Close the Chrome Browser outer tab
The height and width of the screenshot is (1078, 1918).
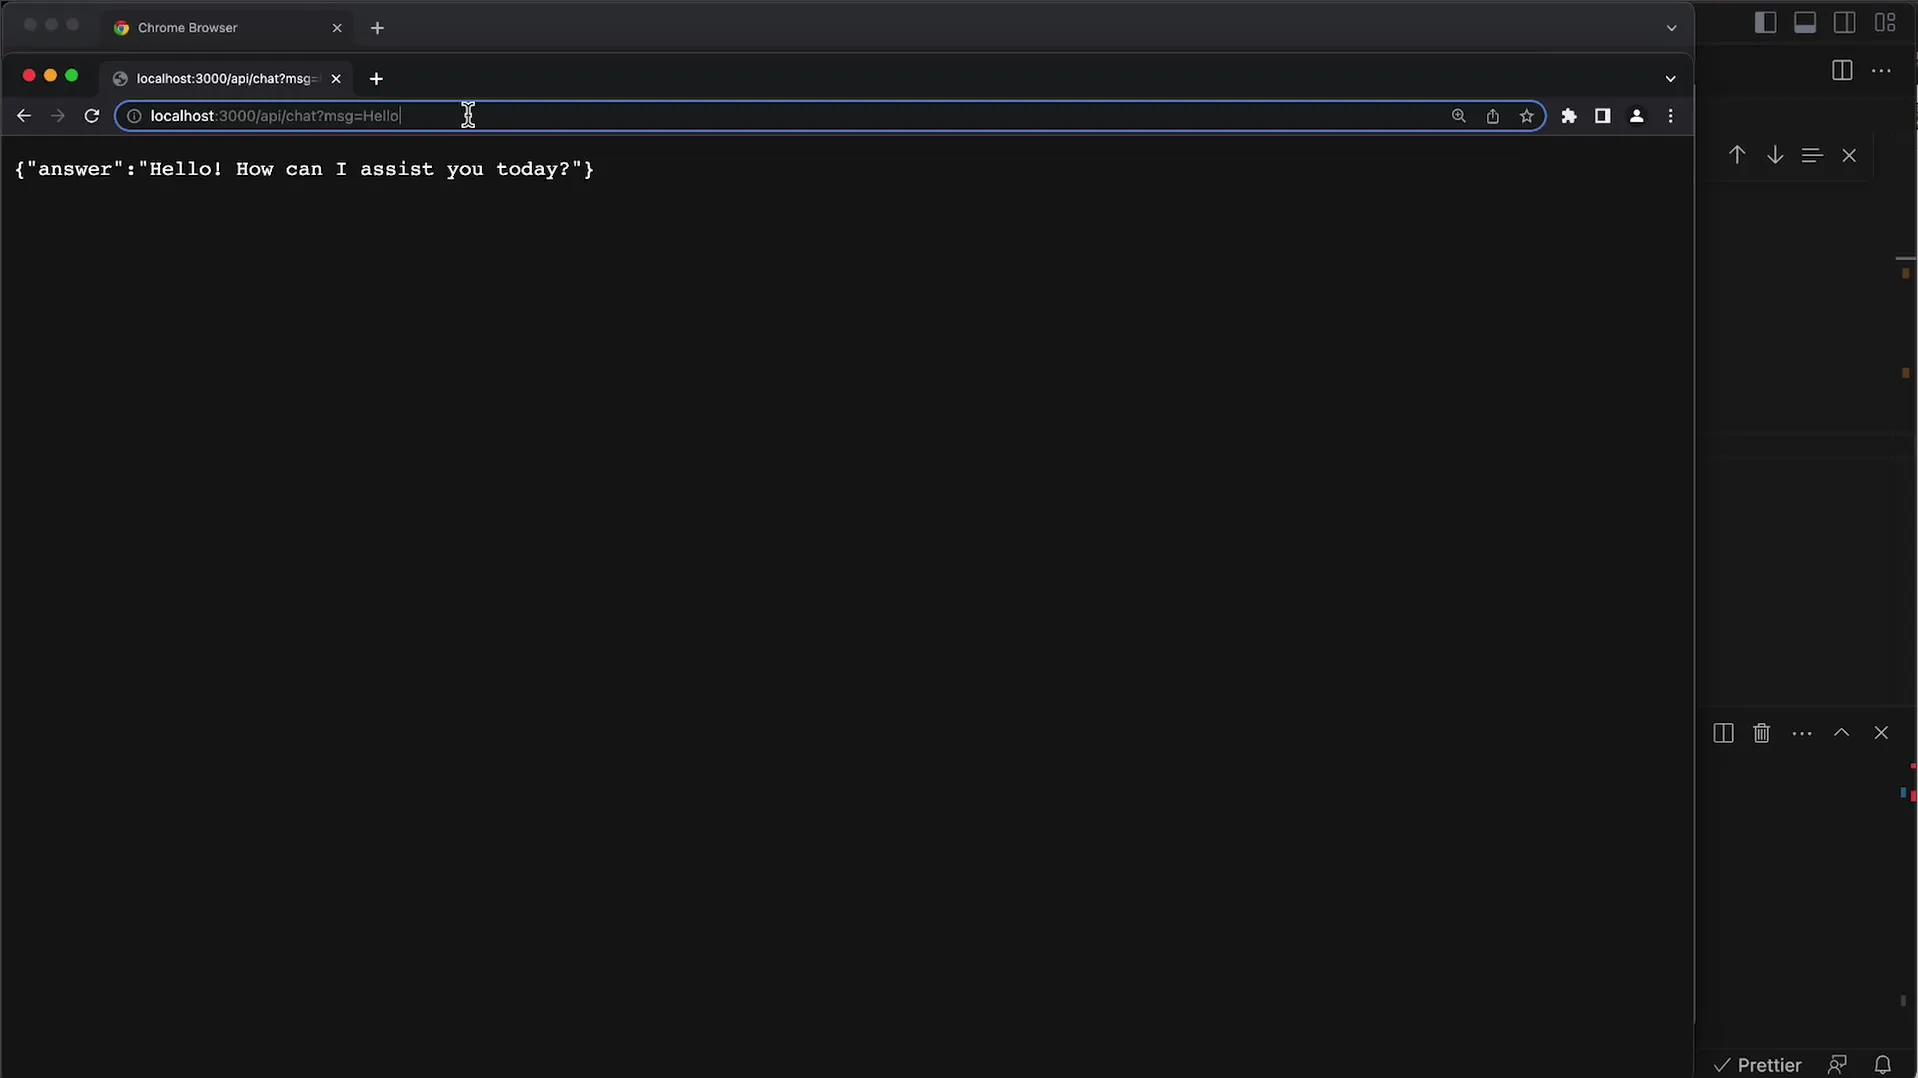pyautogui.click(x=337, y=28)
